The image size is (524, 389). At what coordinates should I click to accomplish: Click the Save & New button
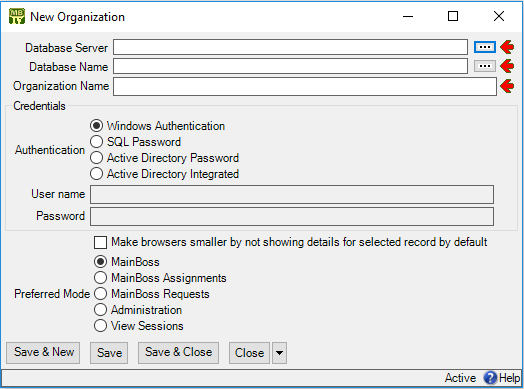[x=43, y=353]
